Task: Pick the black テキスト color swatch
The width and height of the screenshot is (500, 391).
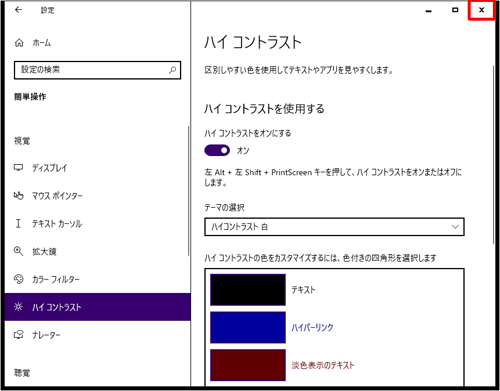Action: point(248,290)
